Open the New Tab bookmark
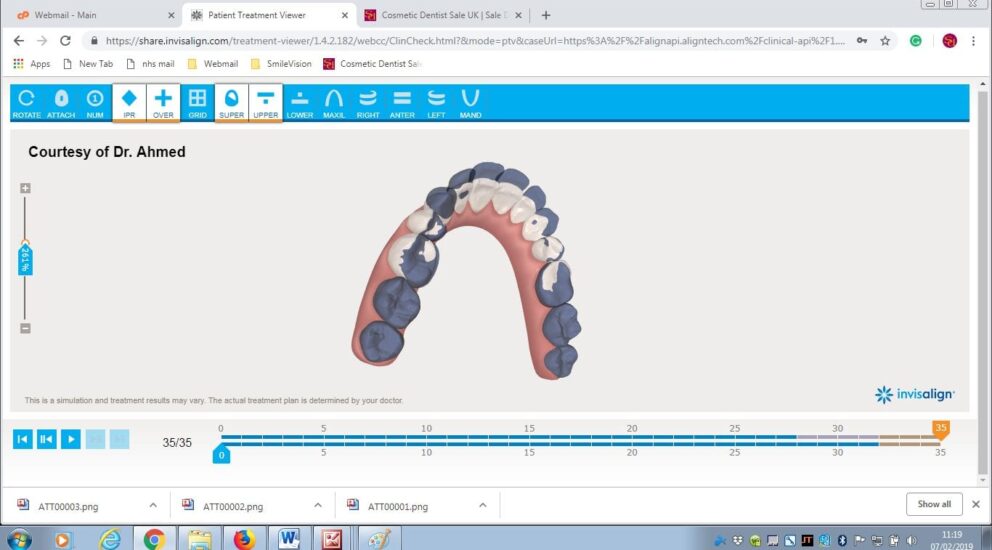Screen dimensions: 992x550 [88, 64]
